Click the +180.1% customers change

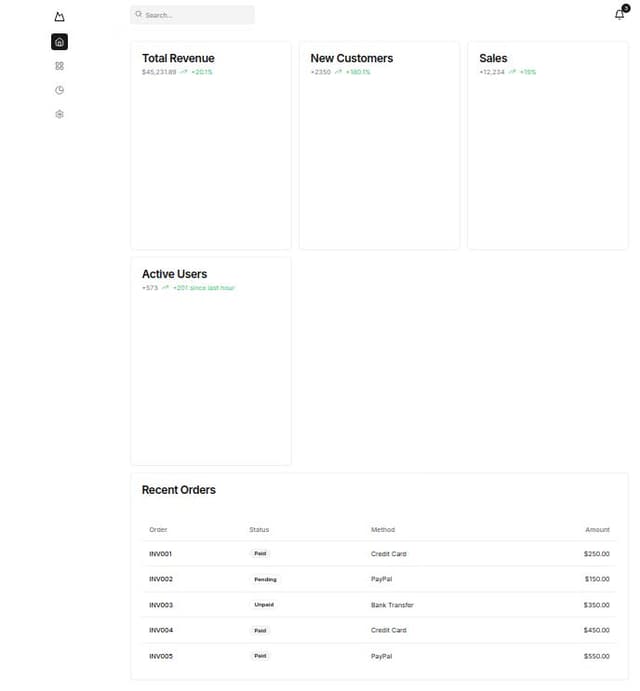pyautogui.click(x=358, y=72)
